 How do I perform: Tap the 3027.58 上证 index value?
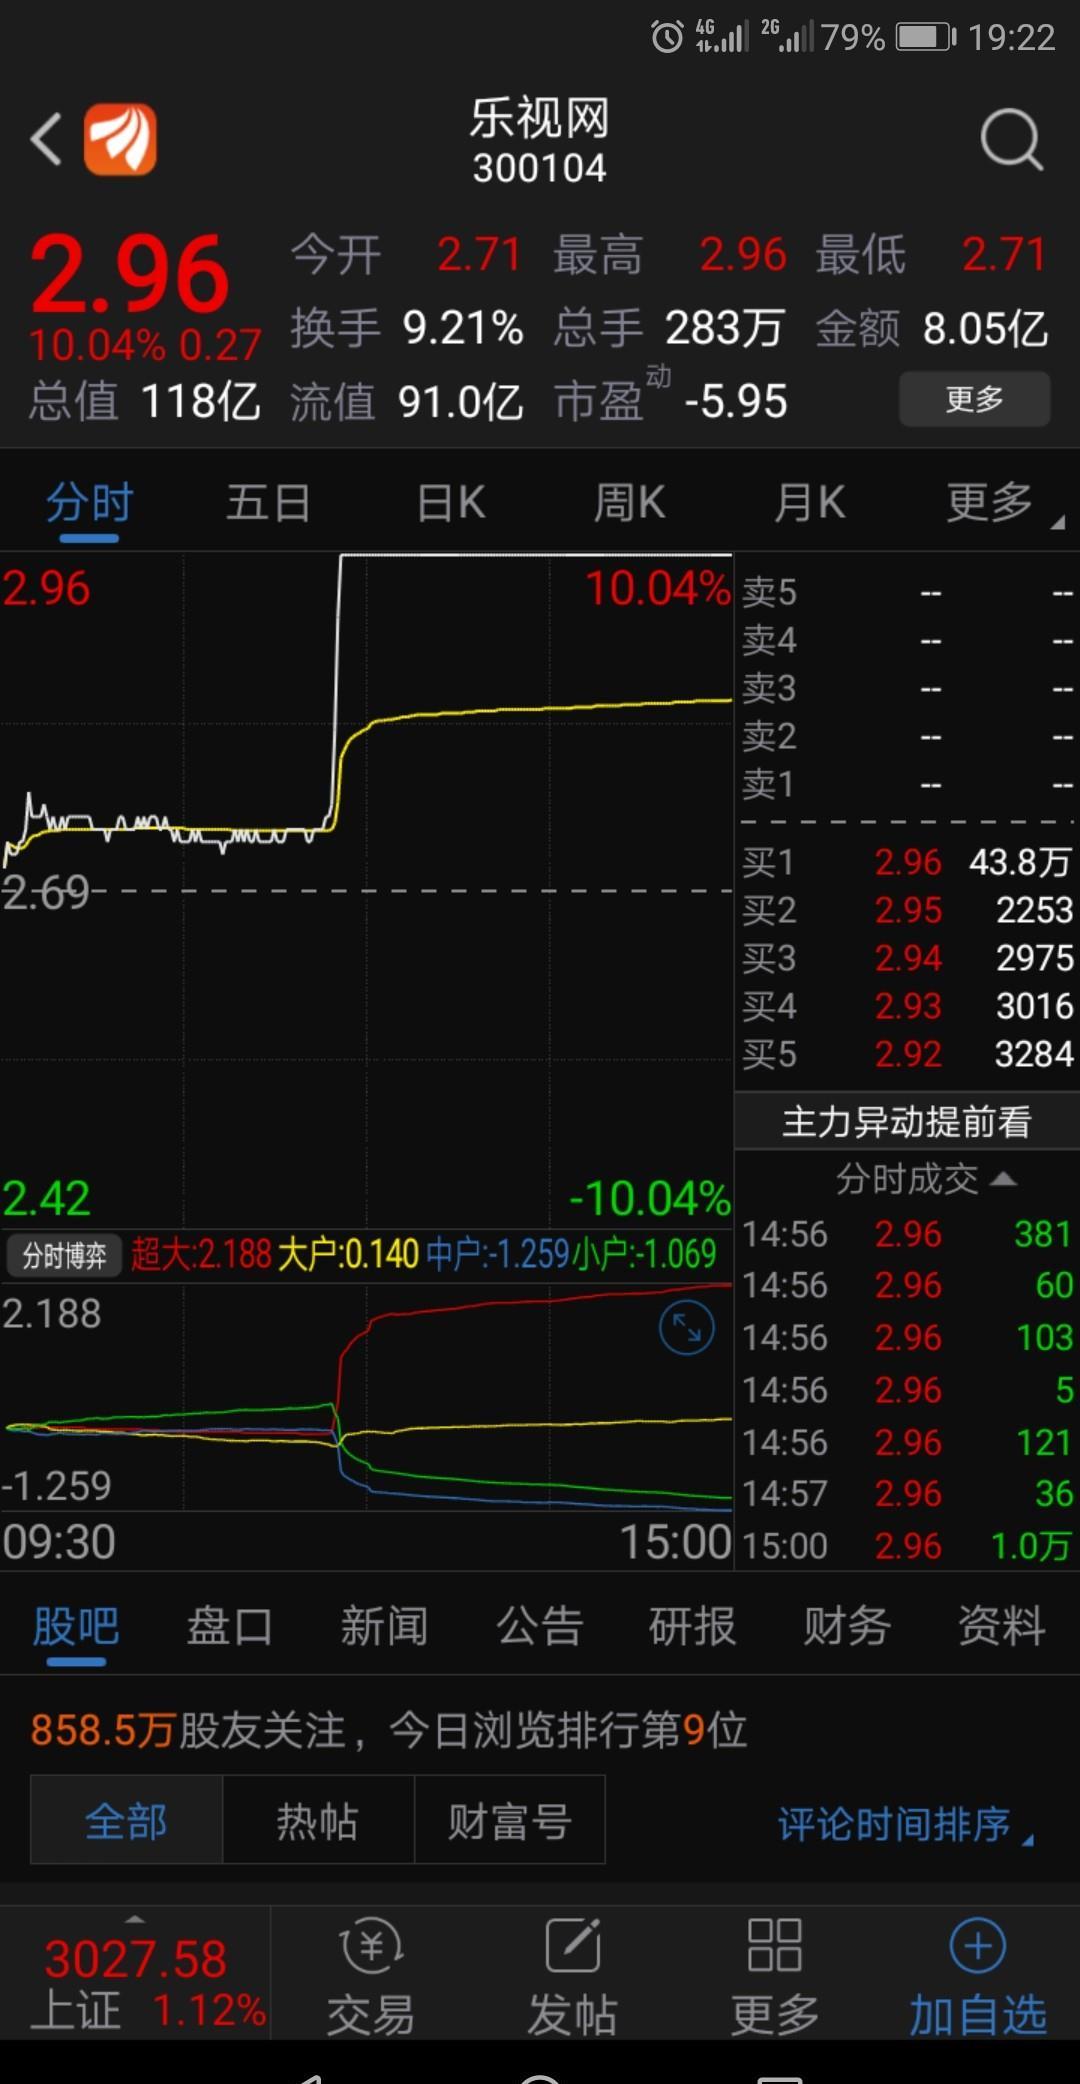pos(135,1959)
